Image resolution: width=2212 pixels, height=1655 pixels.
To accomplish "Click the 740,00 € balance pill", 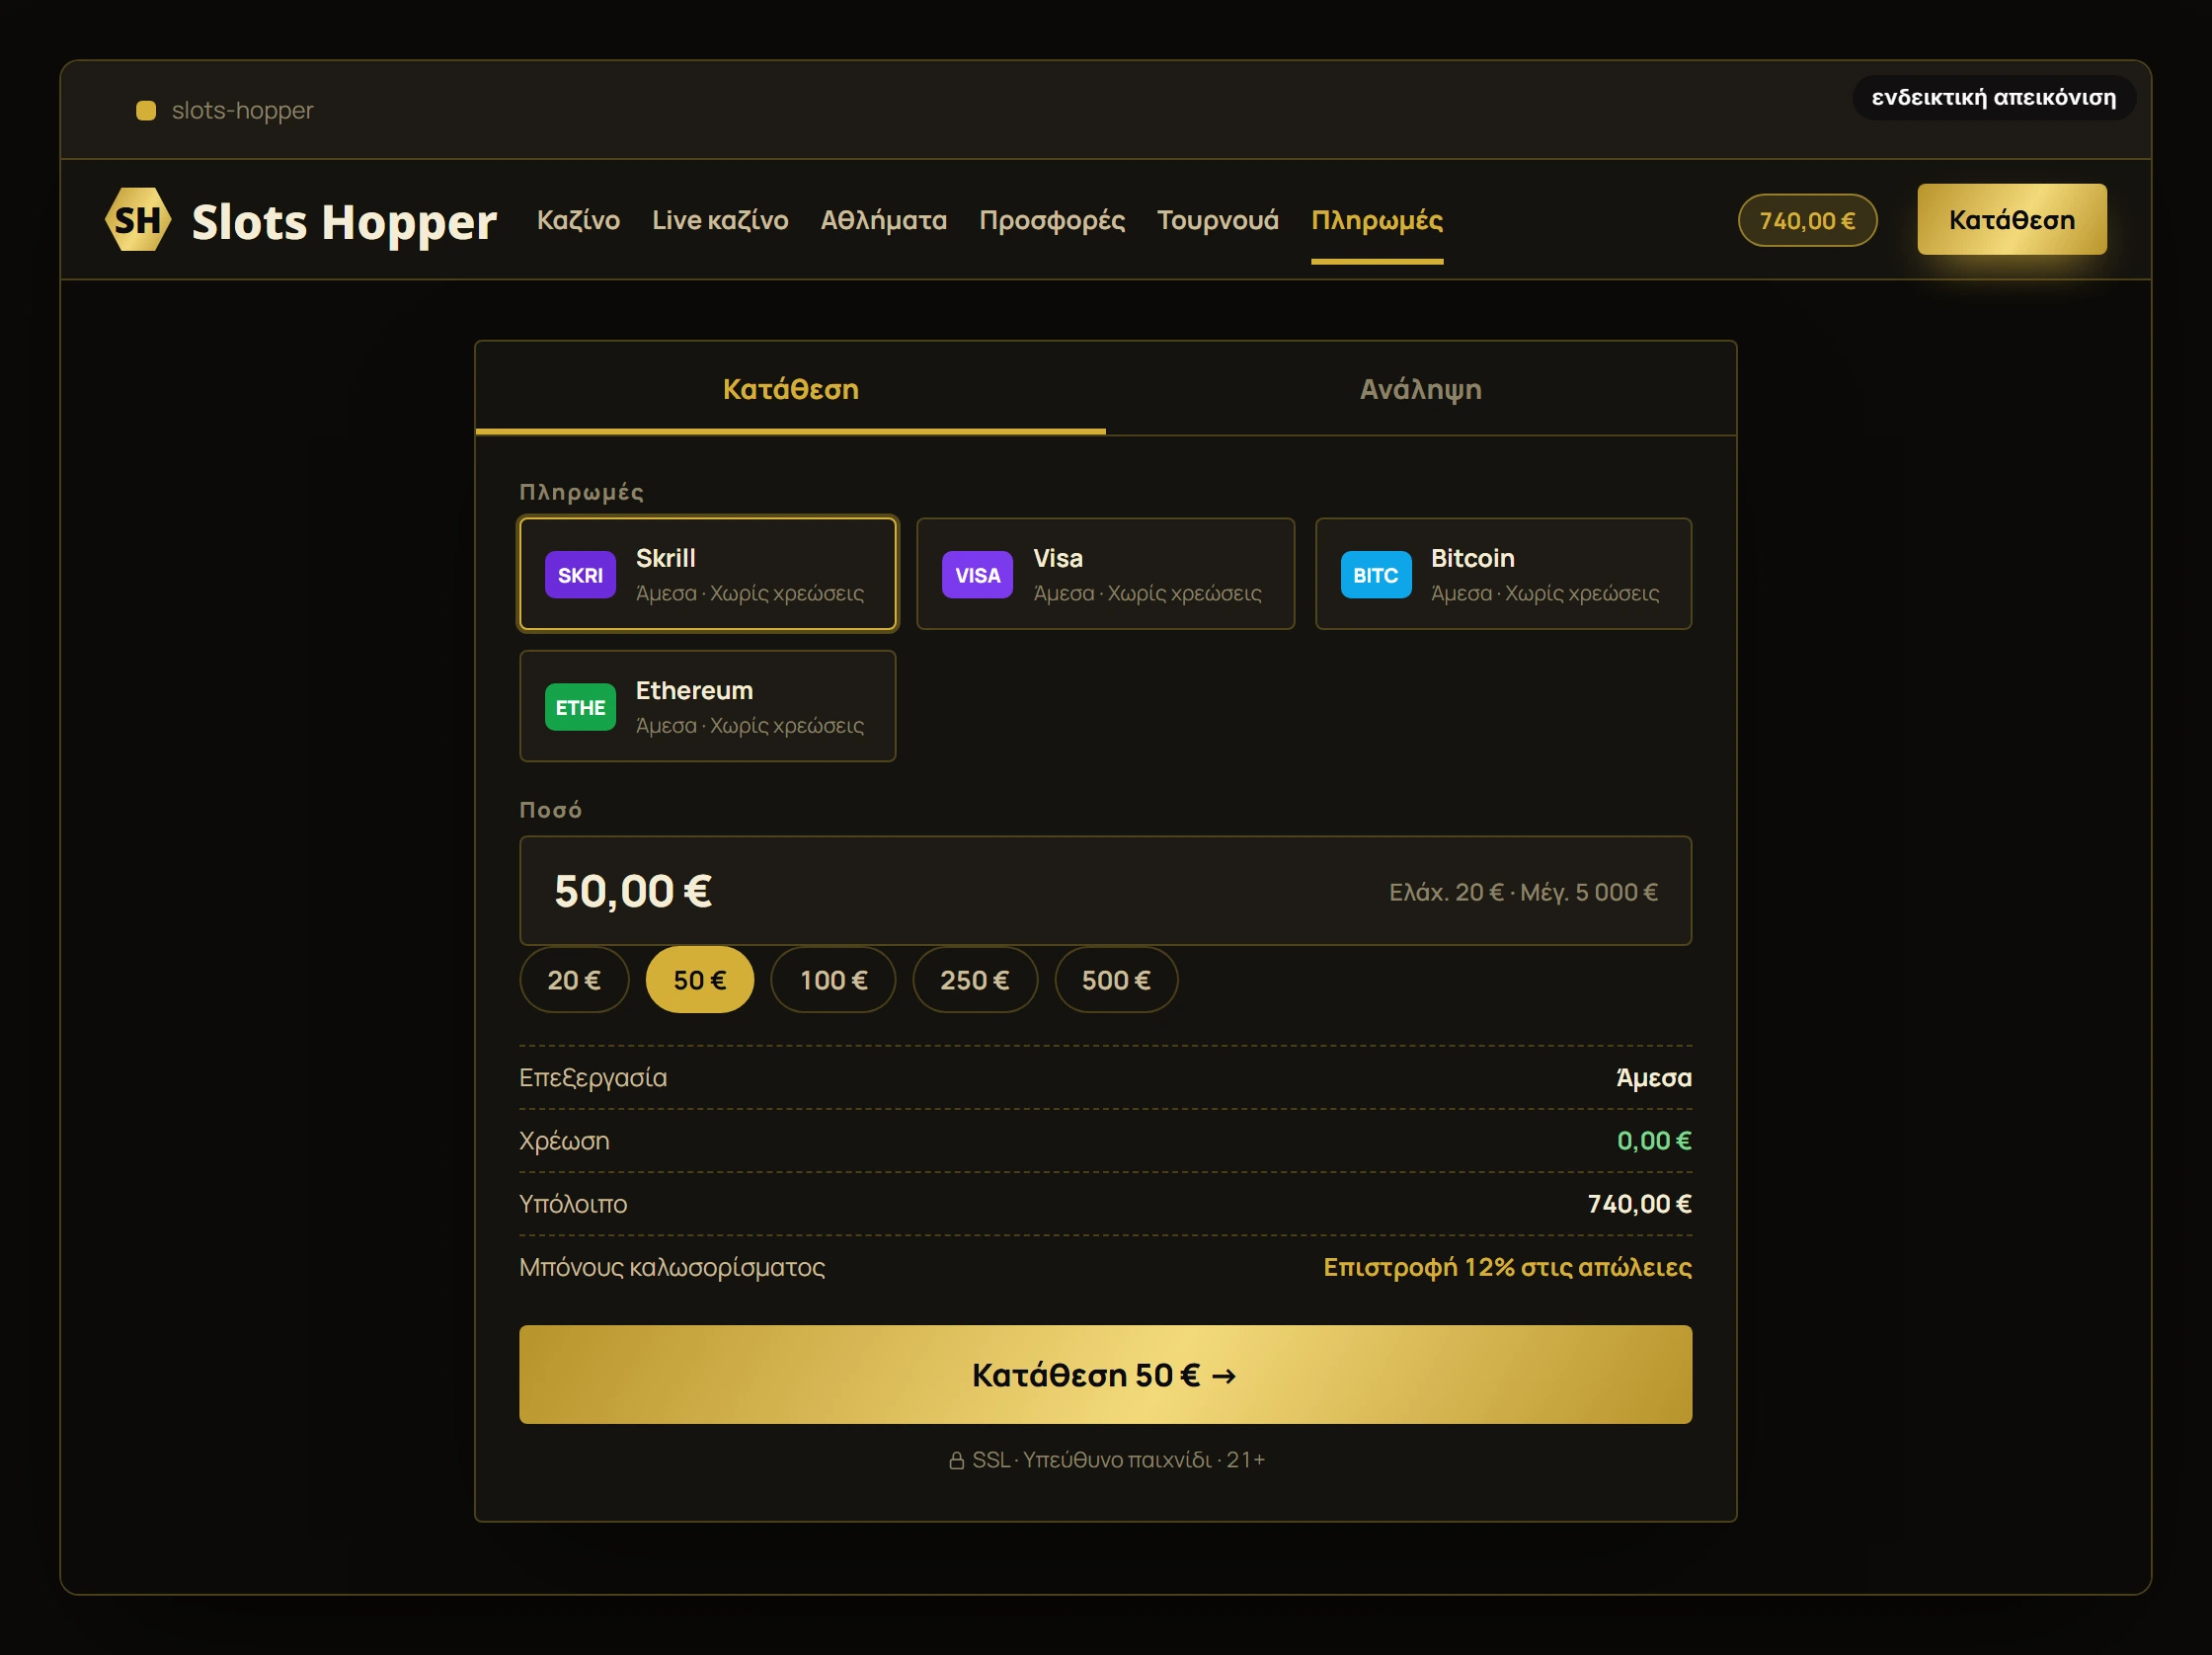I will pyautogui.click(x=1808, y=220).
